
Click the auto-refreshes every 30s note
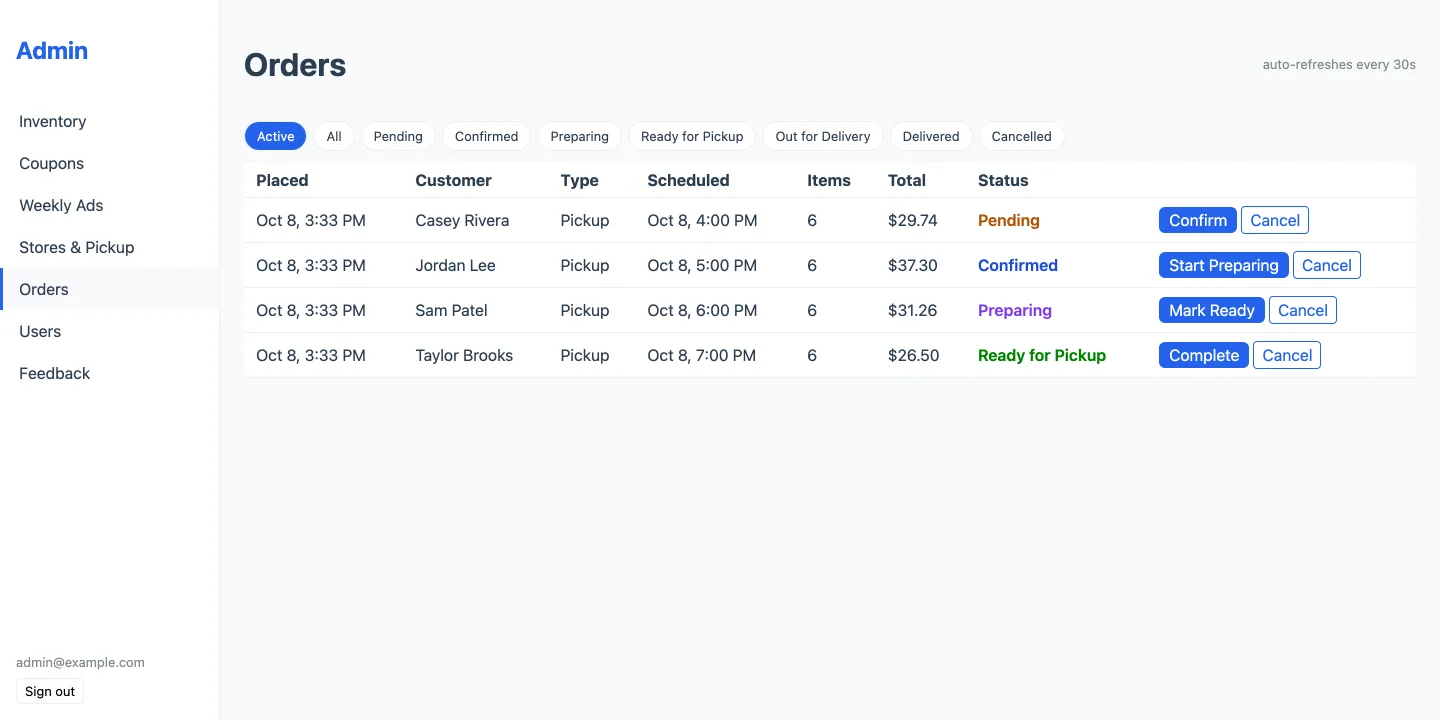click(x=1339, y=65)
